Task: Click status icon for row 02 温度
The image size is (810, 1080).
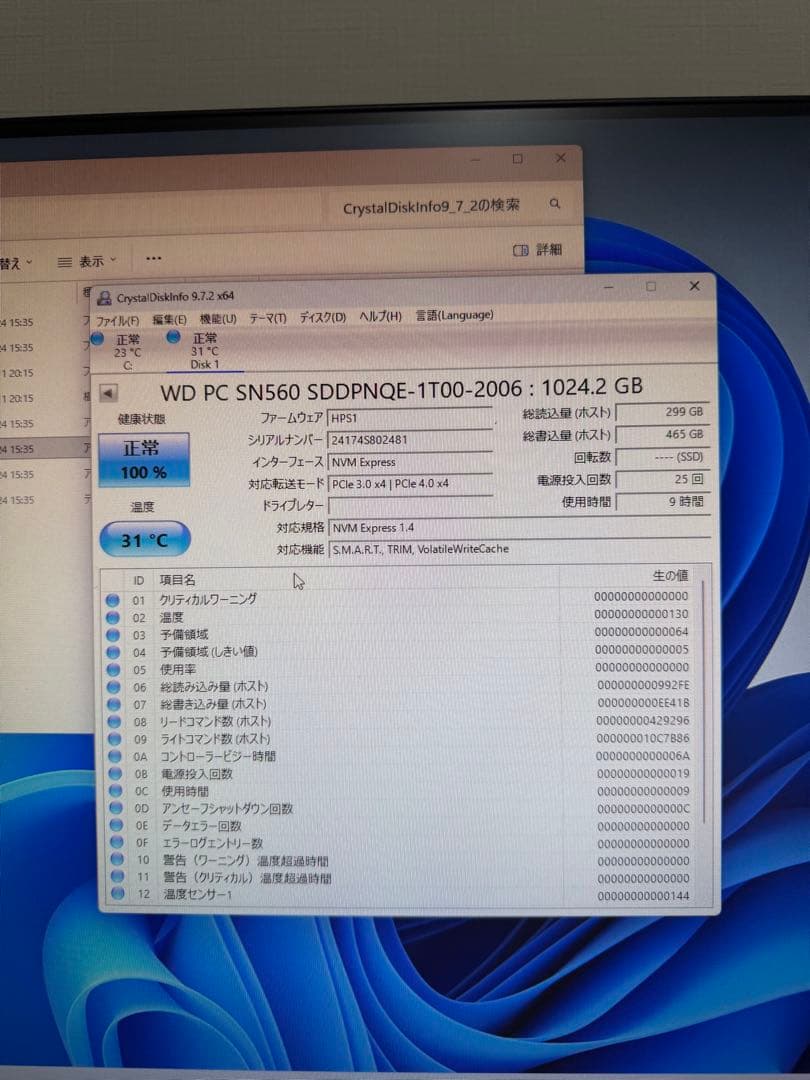Action: click(113, 617)
